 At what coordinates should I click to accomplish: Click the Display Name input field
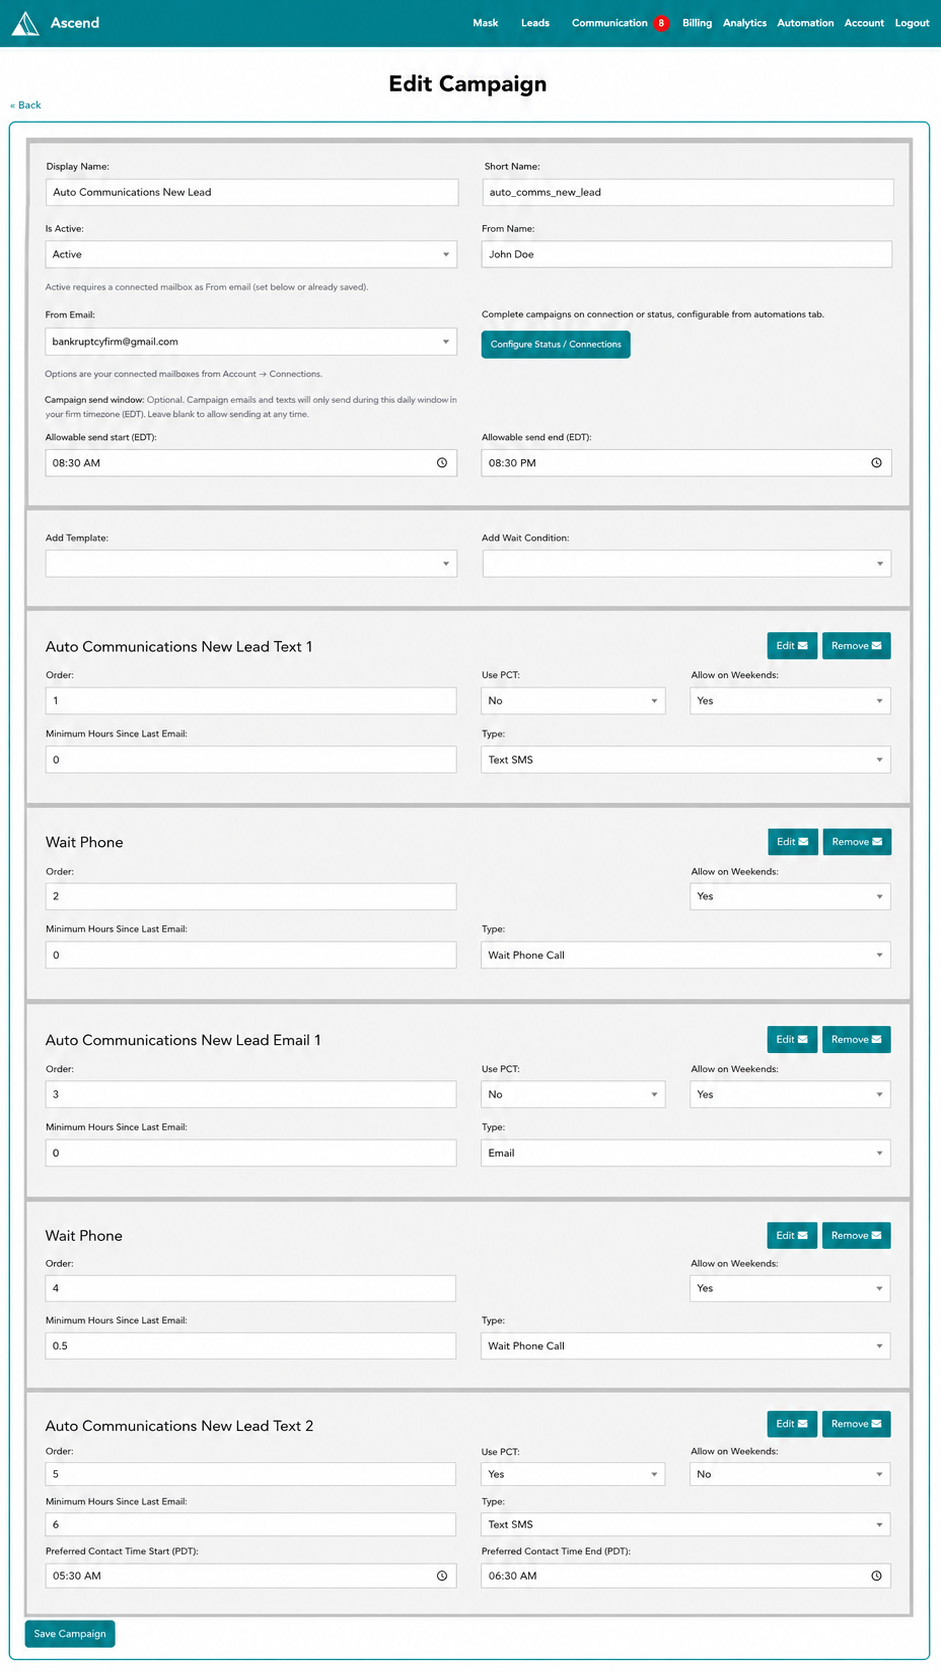coord(252,192)
